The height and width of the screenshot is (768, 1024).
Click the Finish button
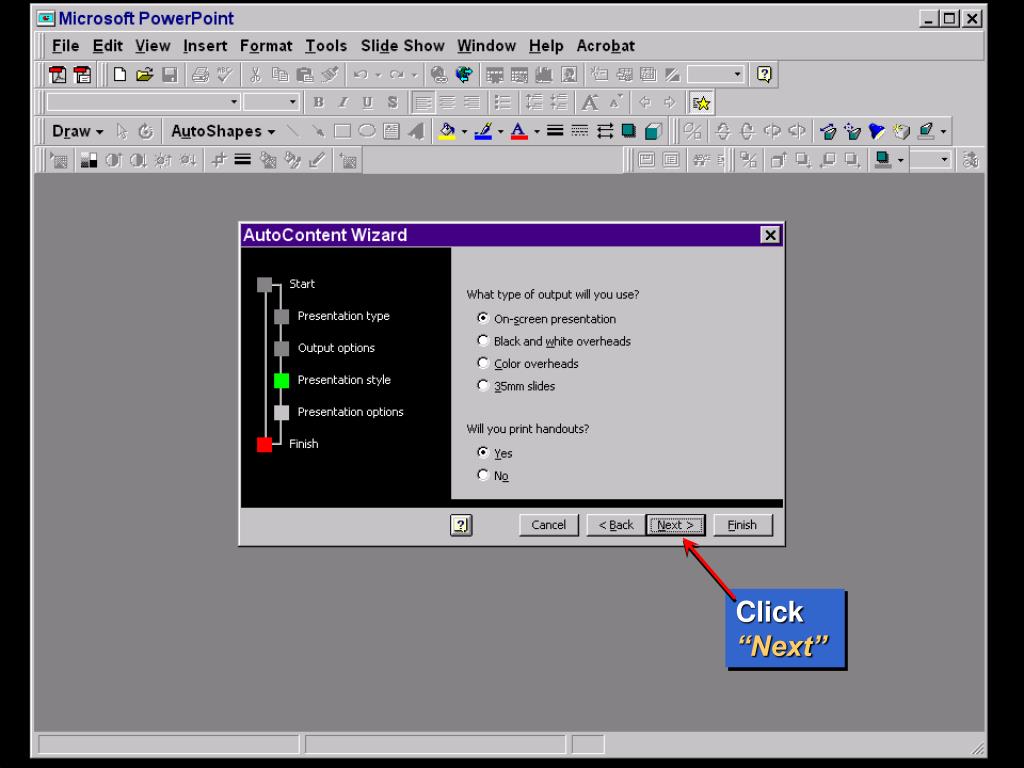[743, 525]
